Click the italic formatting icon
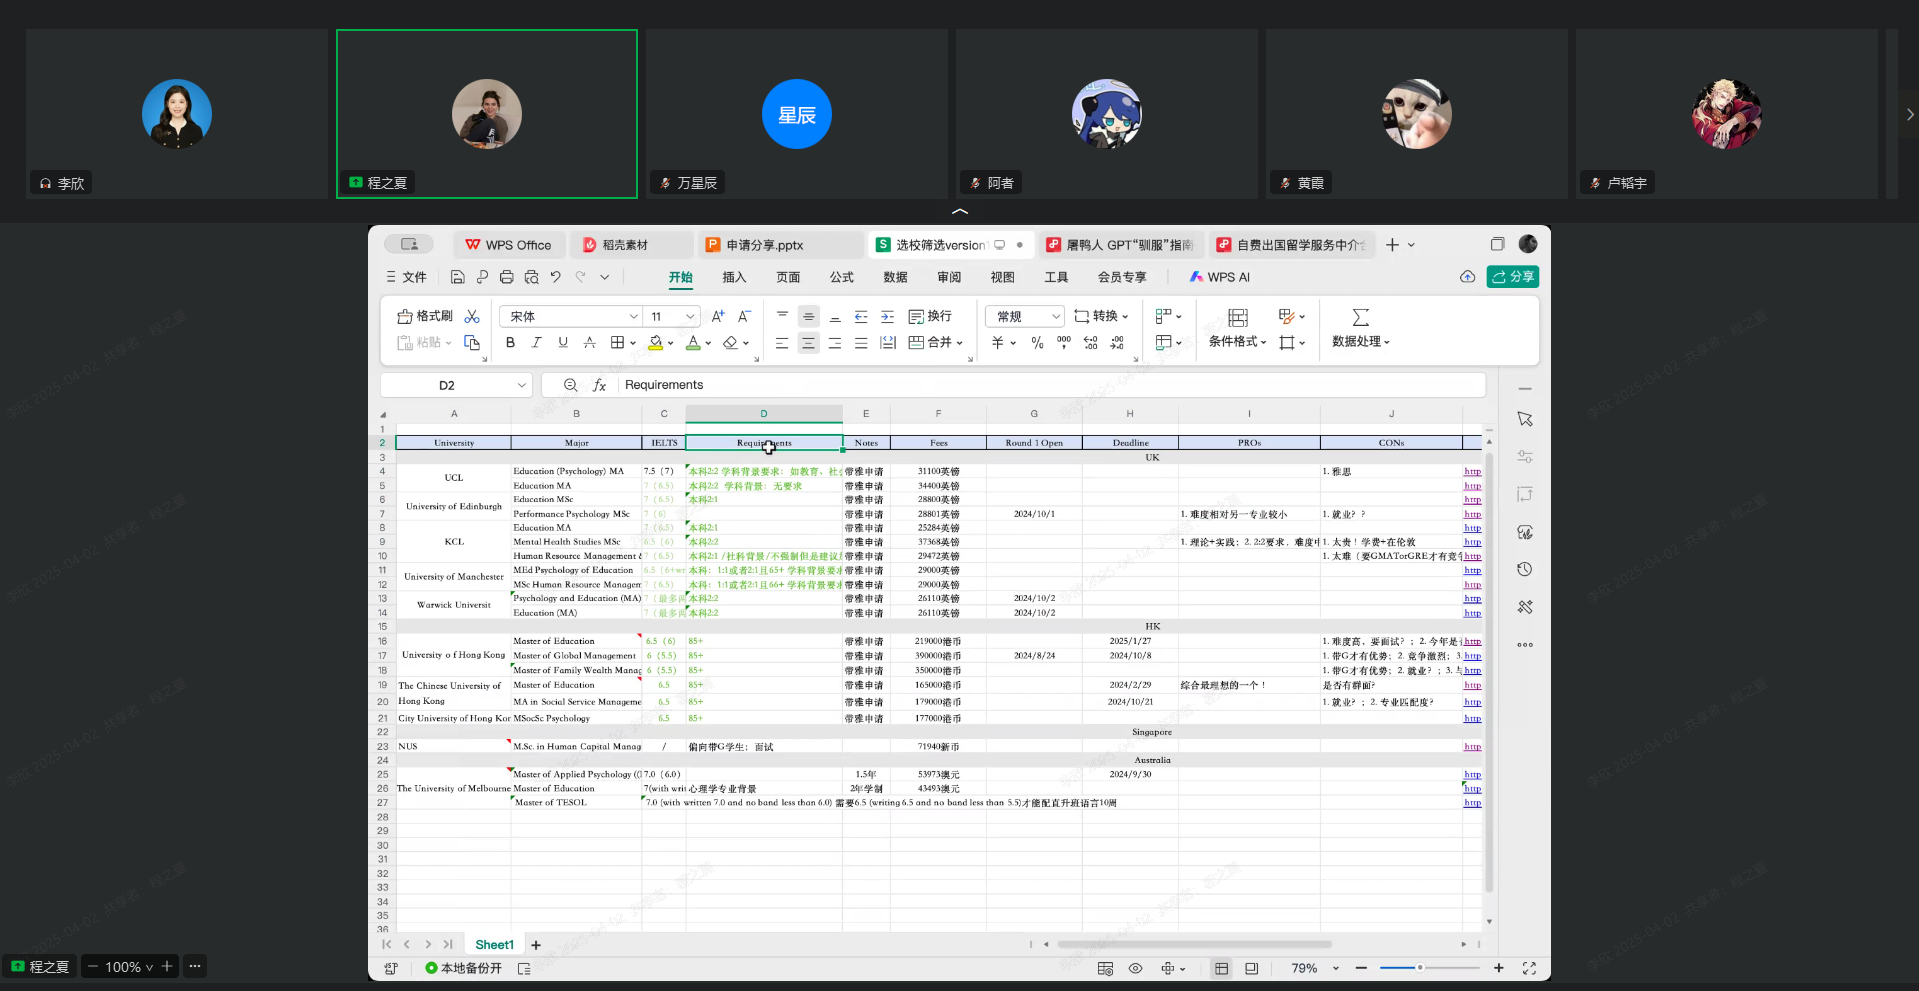The image size is (1919, 991). click(x=537, y=343)
